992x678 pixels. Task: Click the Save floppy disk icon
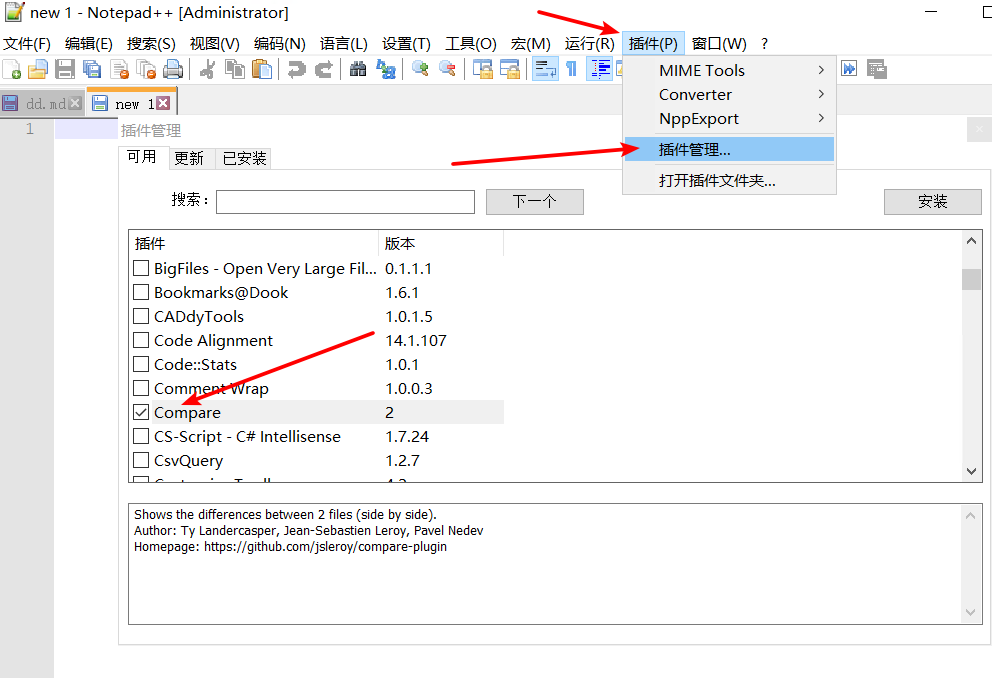pos(65,69)
